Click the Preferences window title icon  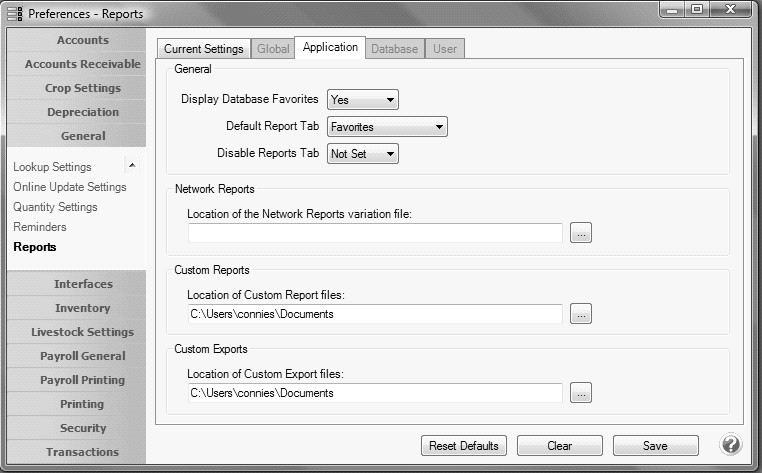(14, 14)
